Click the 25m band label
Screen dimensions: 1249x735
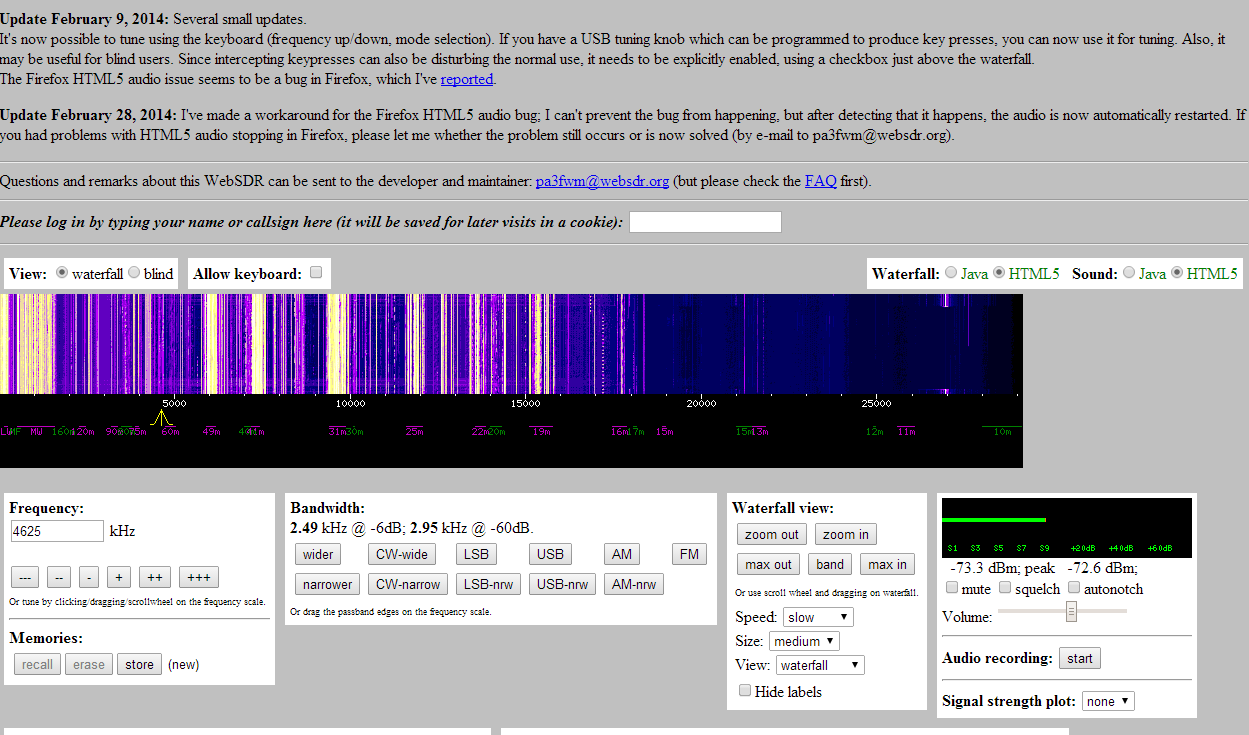pyautogui.click(x=414, y=431)
